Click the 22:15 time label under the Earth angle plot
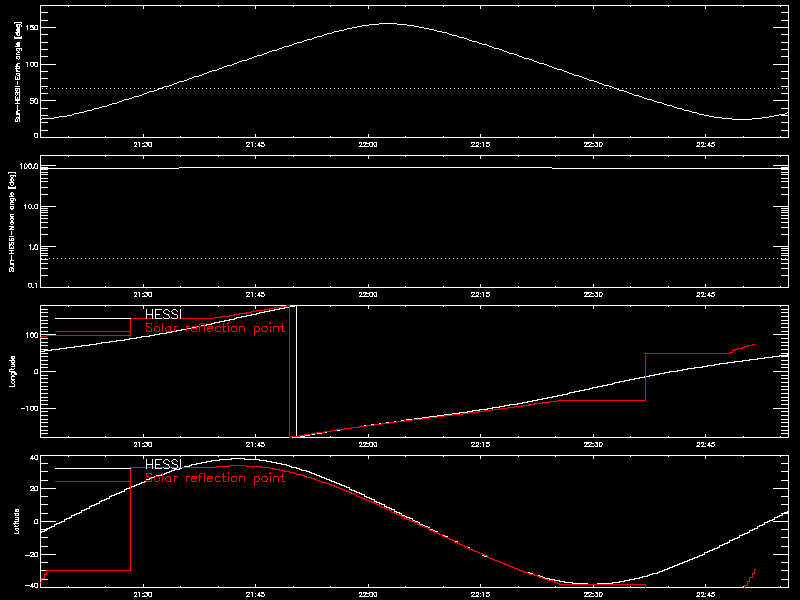Image resolution: width=800 pixels, height=600 pixels. pos(480,145)
